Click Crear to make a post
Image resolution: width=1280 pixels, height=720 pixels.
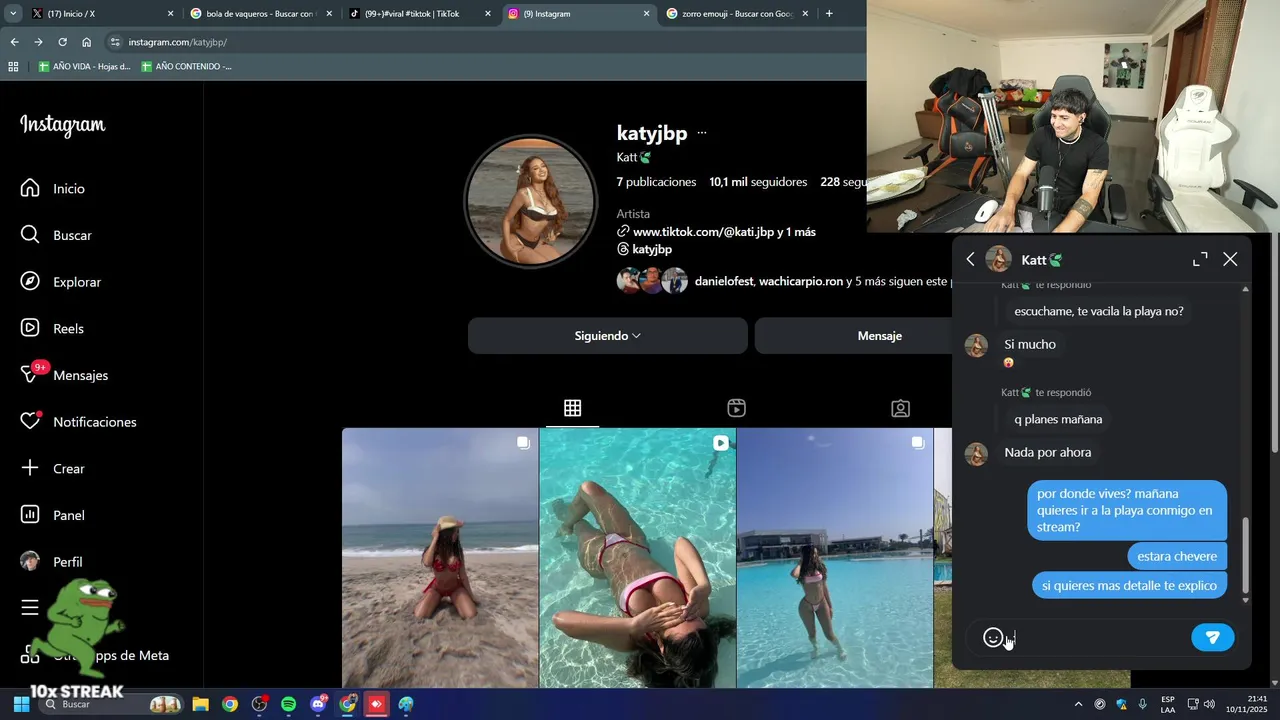point(55,468)
